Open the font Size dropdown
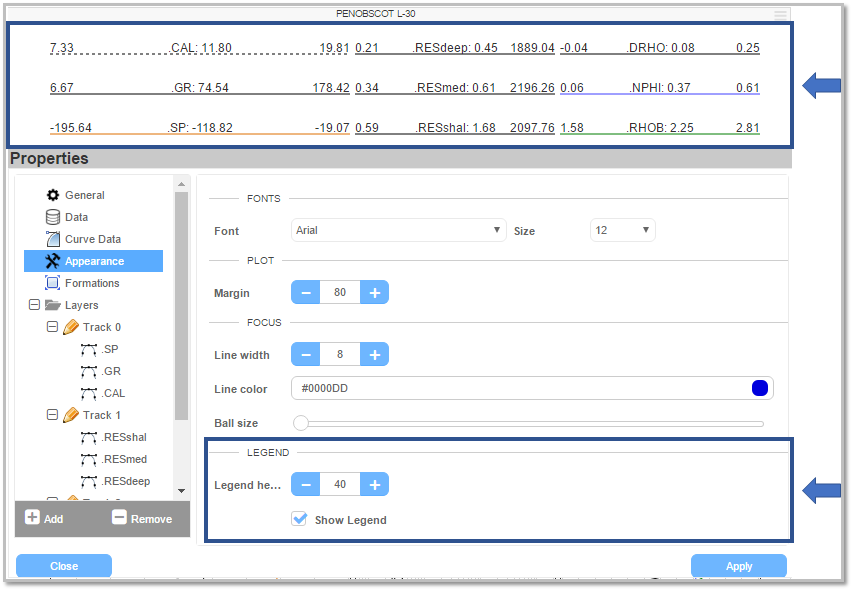The image size is (853, 591). pyautogui.click(x=623, y=230)
